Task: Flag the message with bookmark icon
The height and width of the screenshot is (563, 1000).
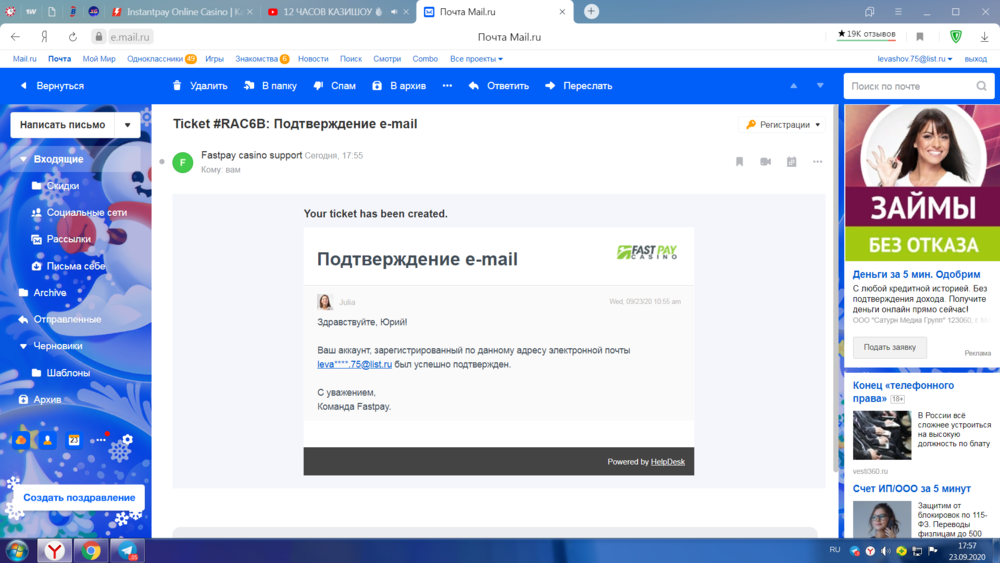Action: [739, 162]
